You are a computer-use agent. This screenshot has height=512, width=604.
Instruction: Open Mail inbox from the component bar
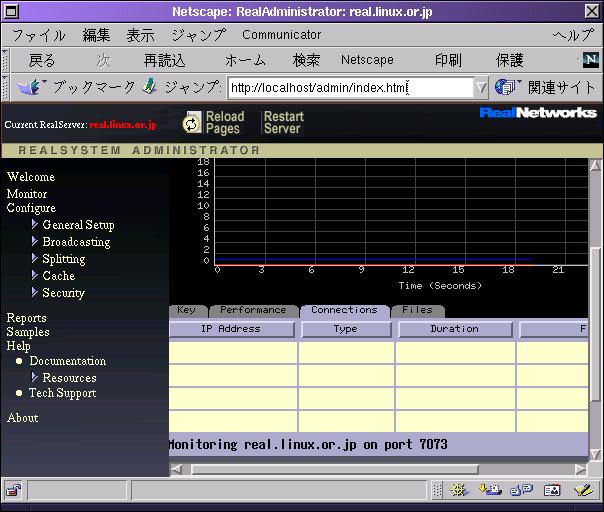pos(490,490)
